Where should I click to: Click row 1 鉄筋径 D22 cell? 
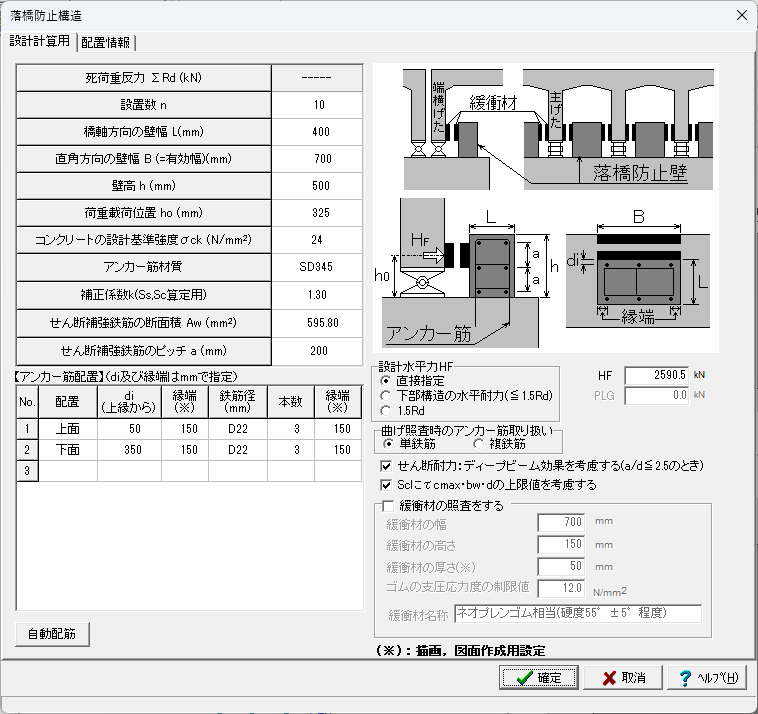[238, 428]
